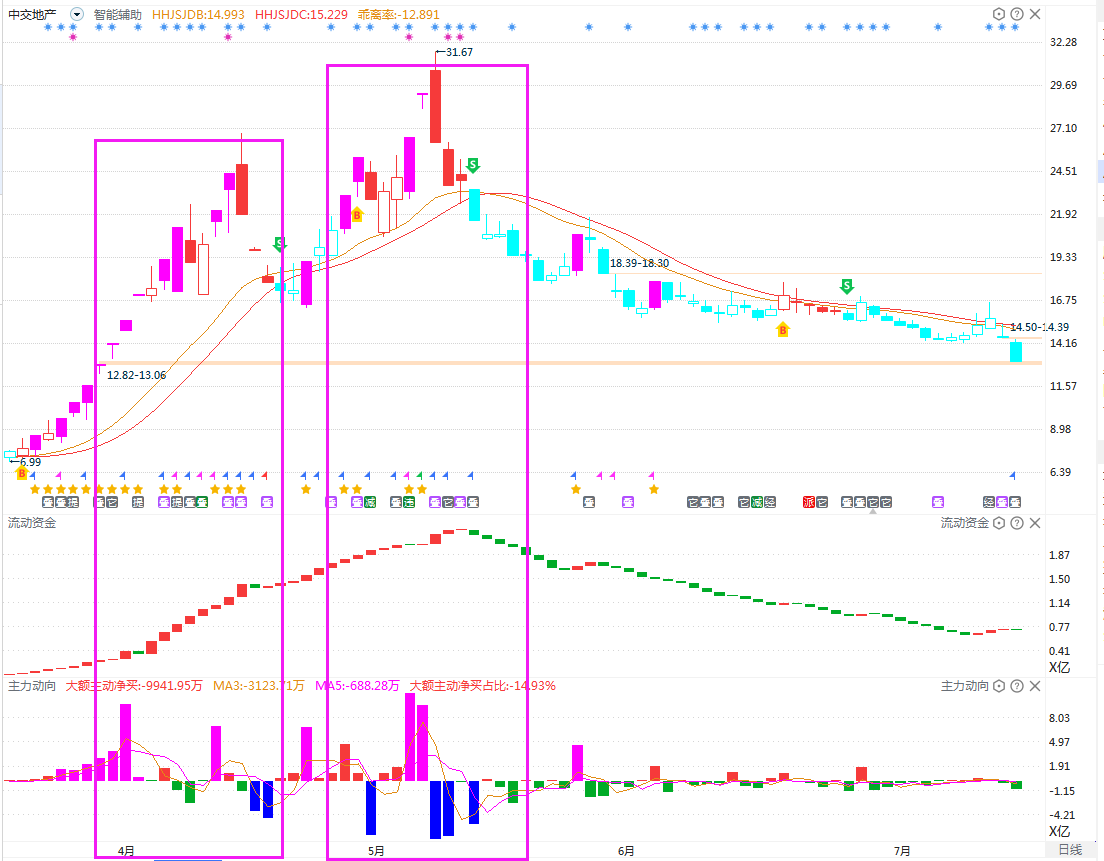Click the red 派 dividend event icon
The height and width of the screenshot is (861, 1104).
809,502
